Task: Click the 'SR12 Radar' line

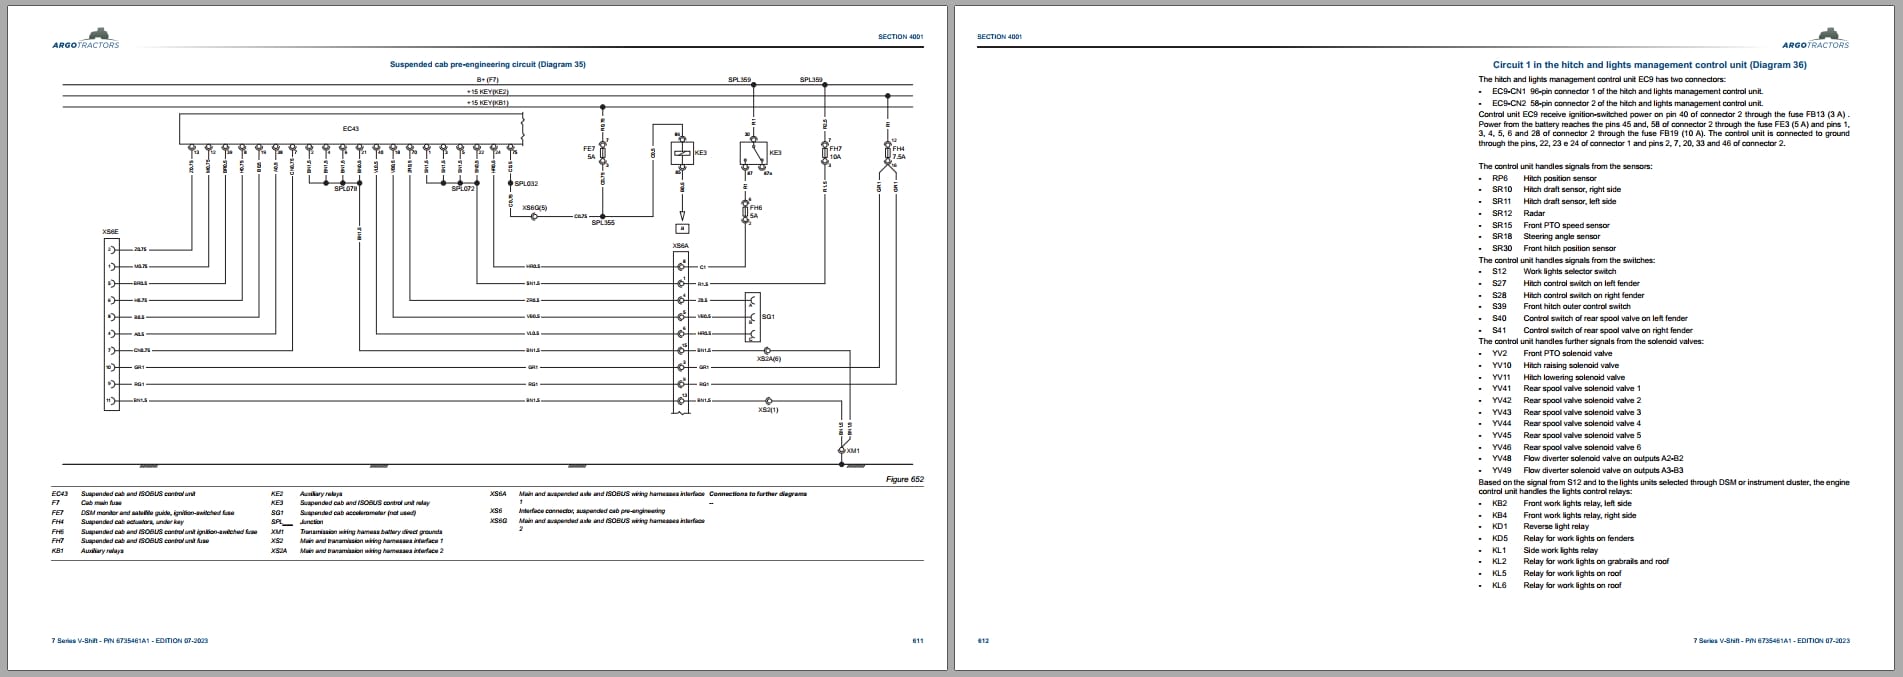Action: (x=1518, y=213)
